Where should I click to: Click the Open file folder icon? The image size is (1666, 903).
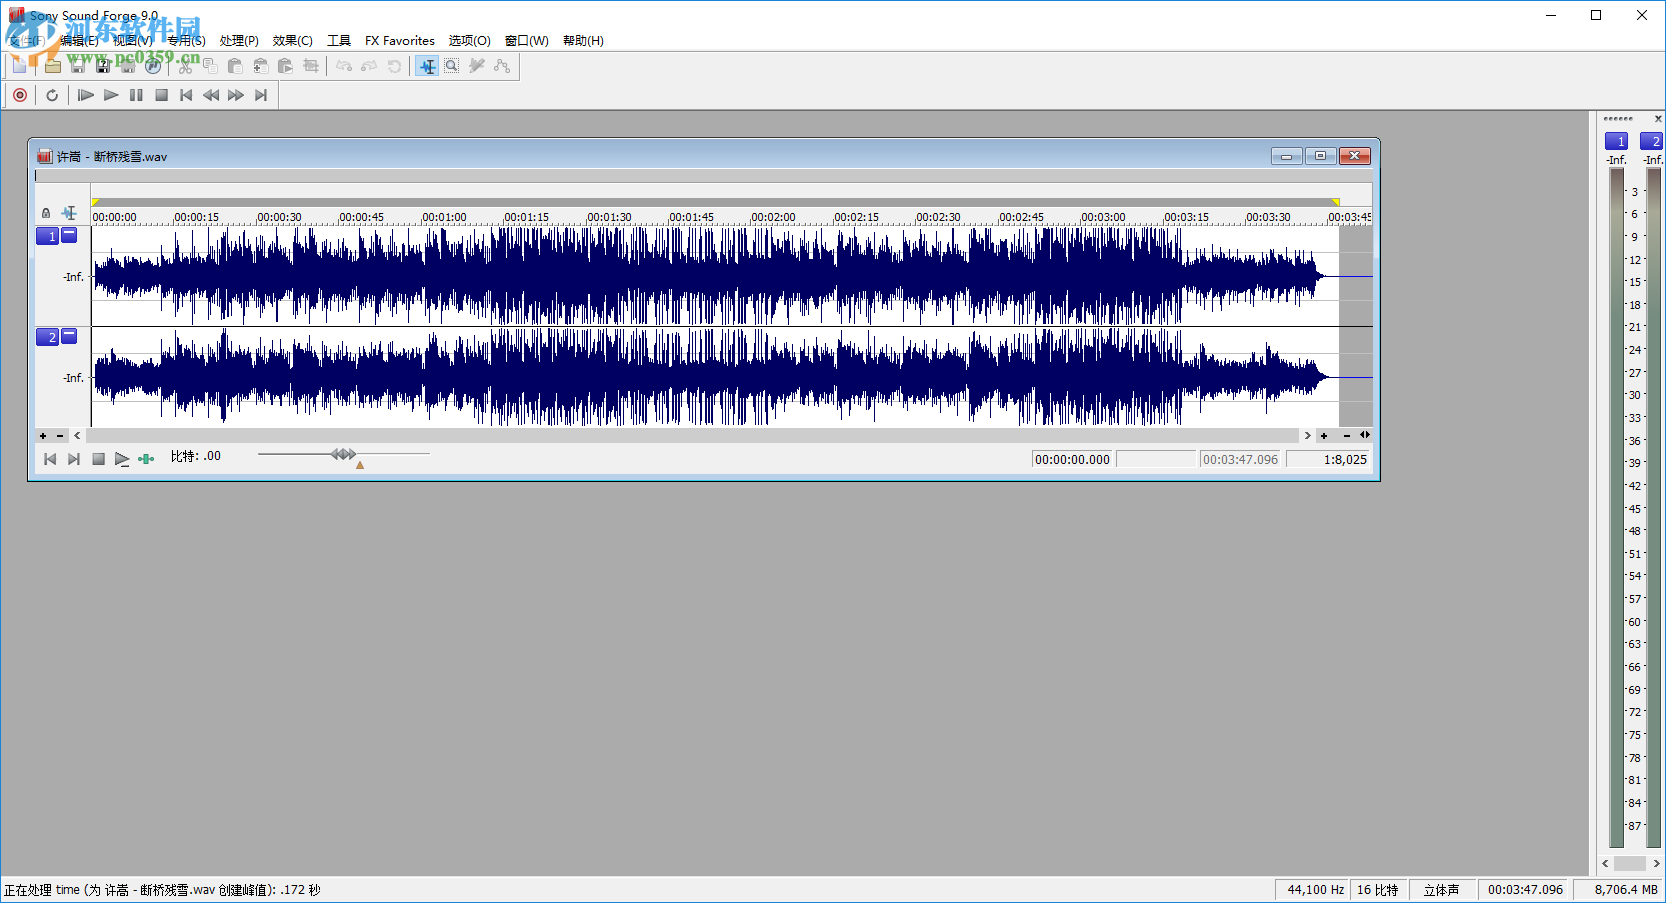click(52, 66)
